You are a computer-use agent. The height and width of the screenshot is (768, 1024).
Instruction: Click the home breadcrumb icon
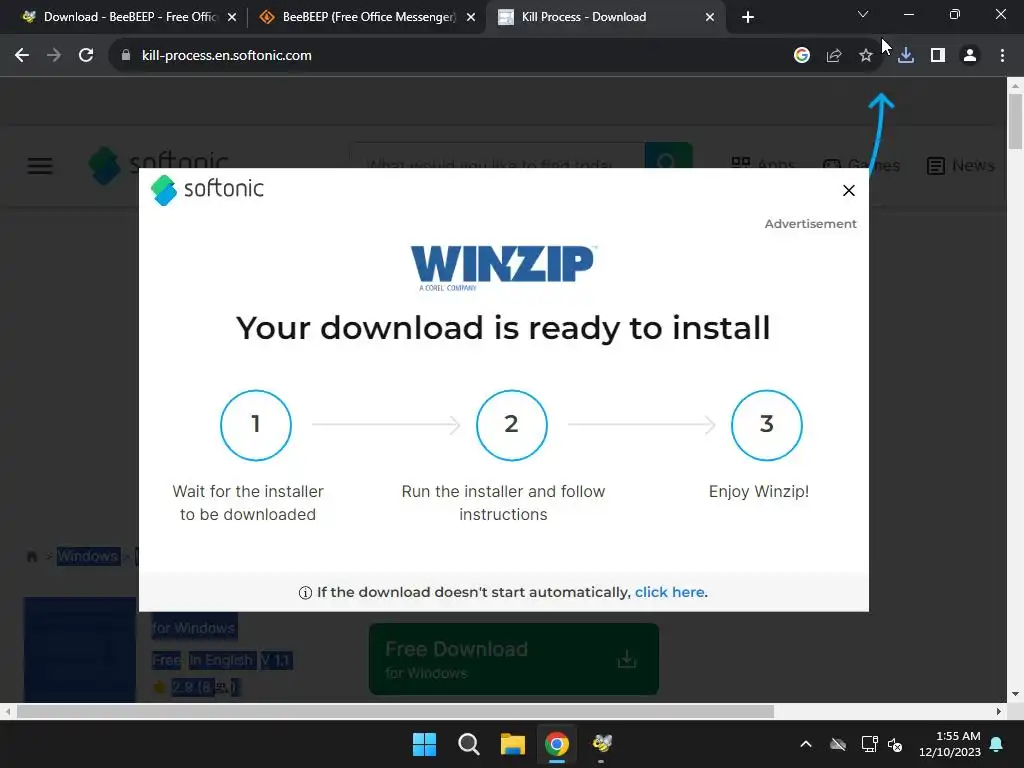tap(31, 556)
